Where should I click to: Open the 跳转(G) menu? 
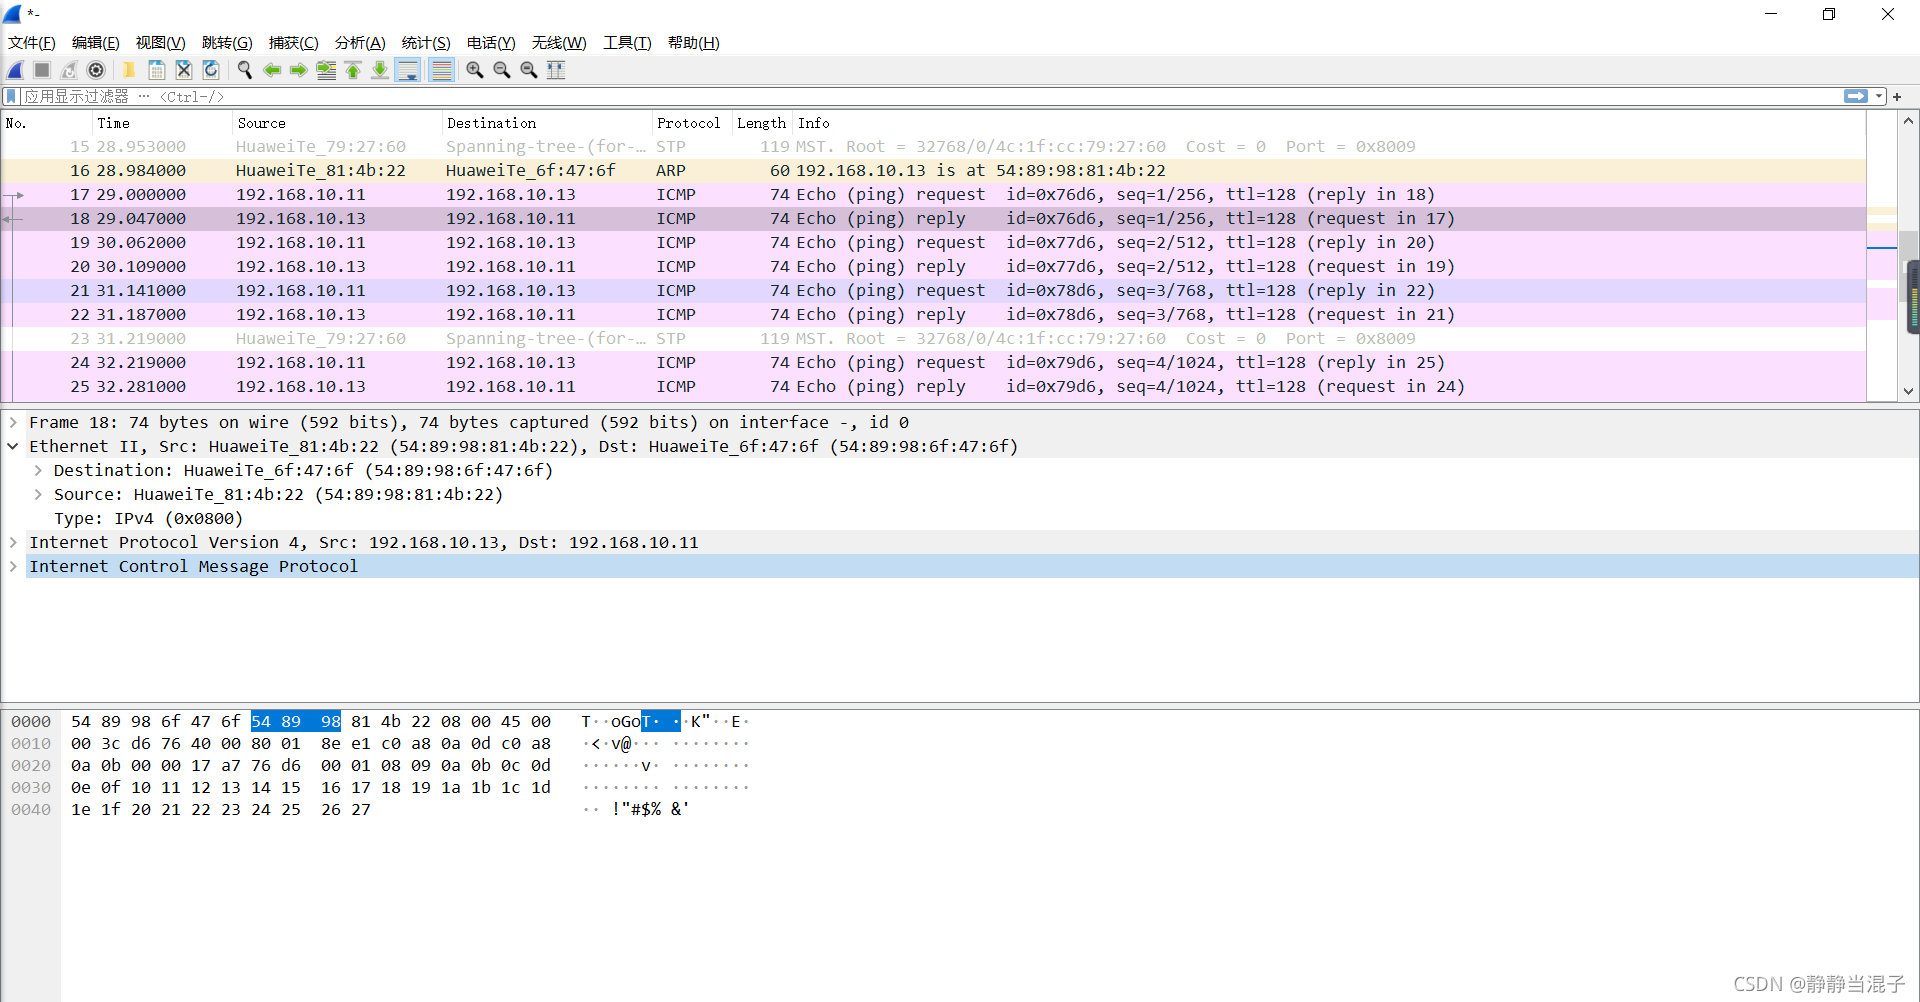pos(227,42)
